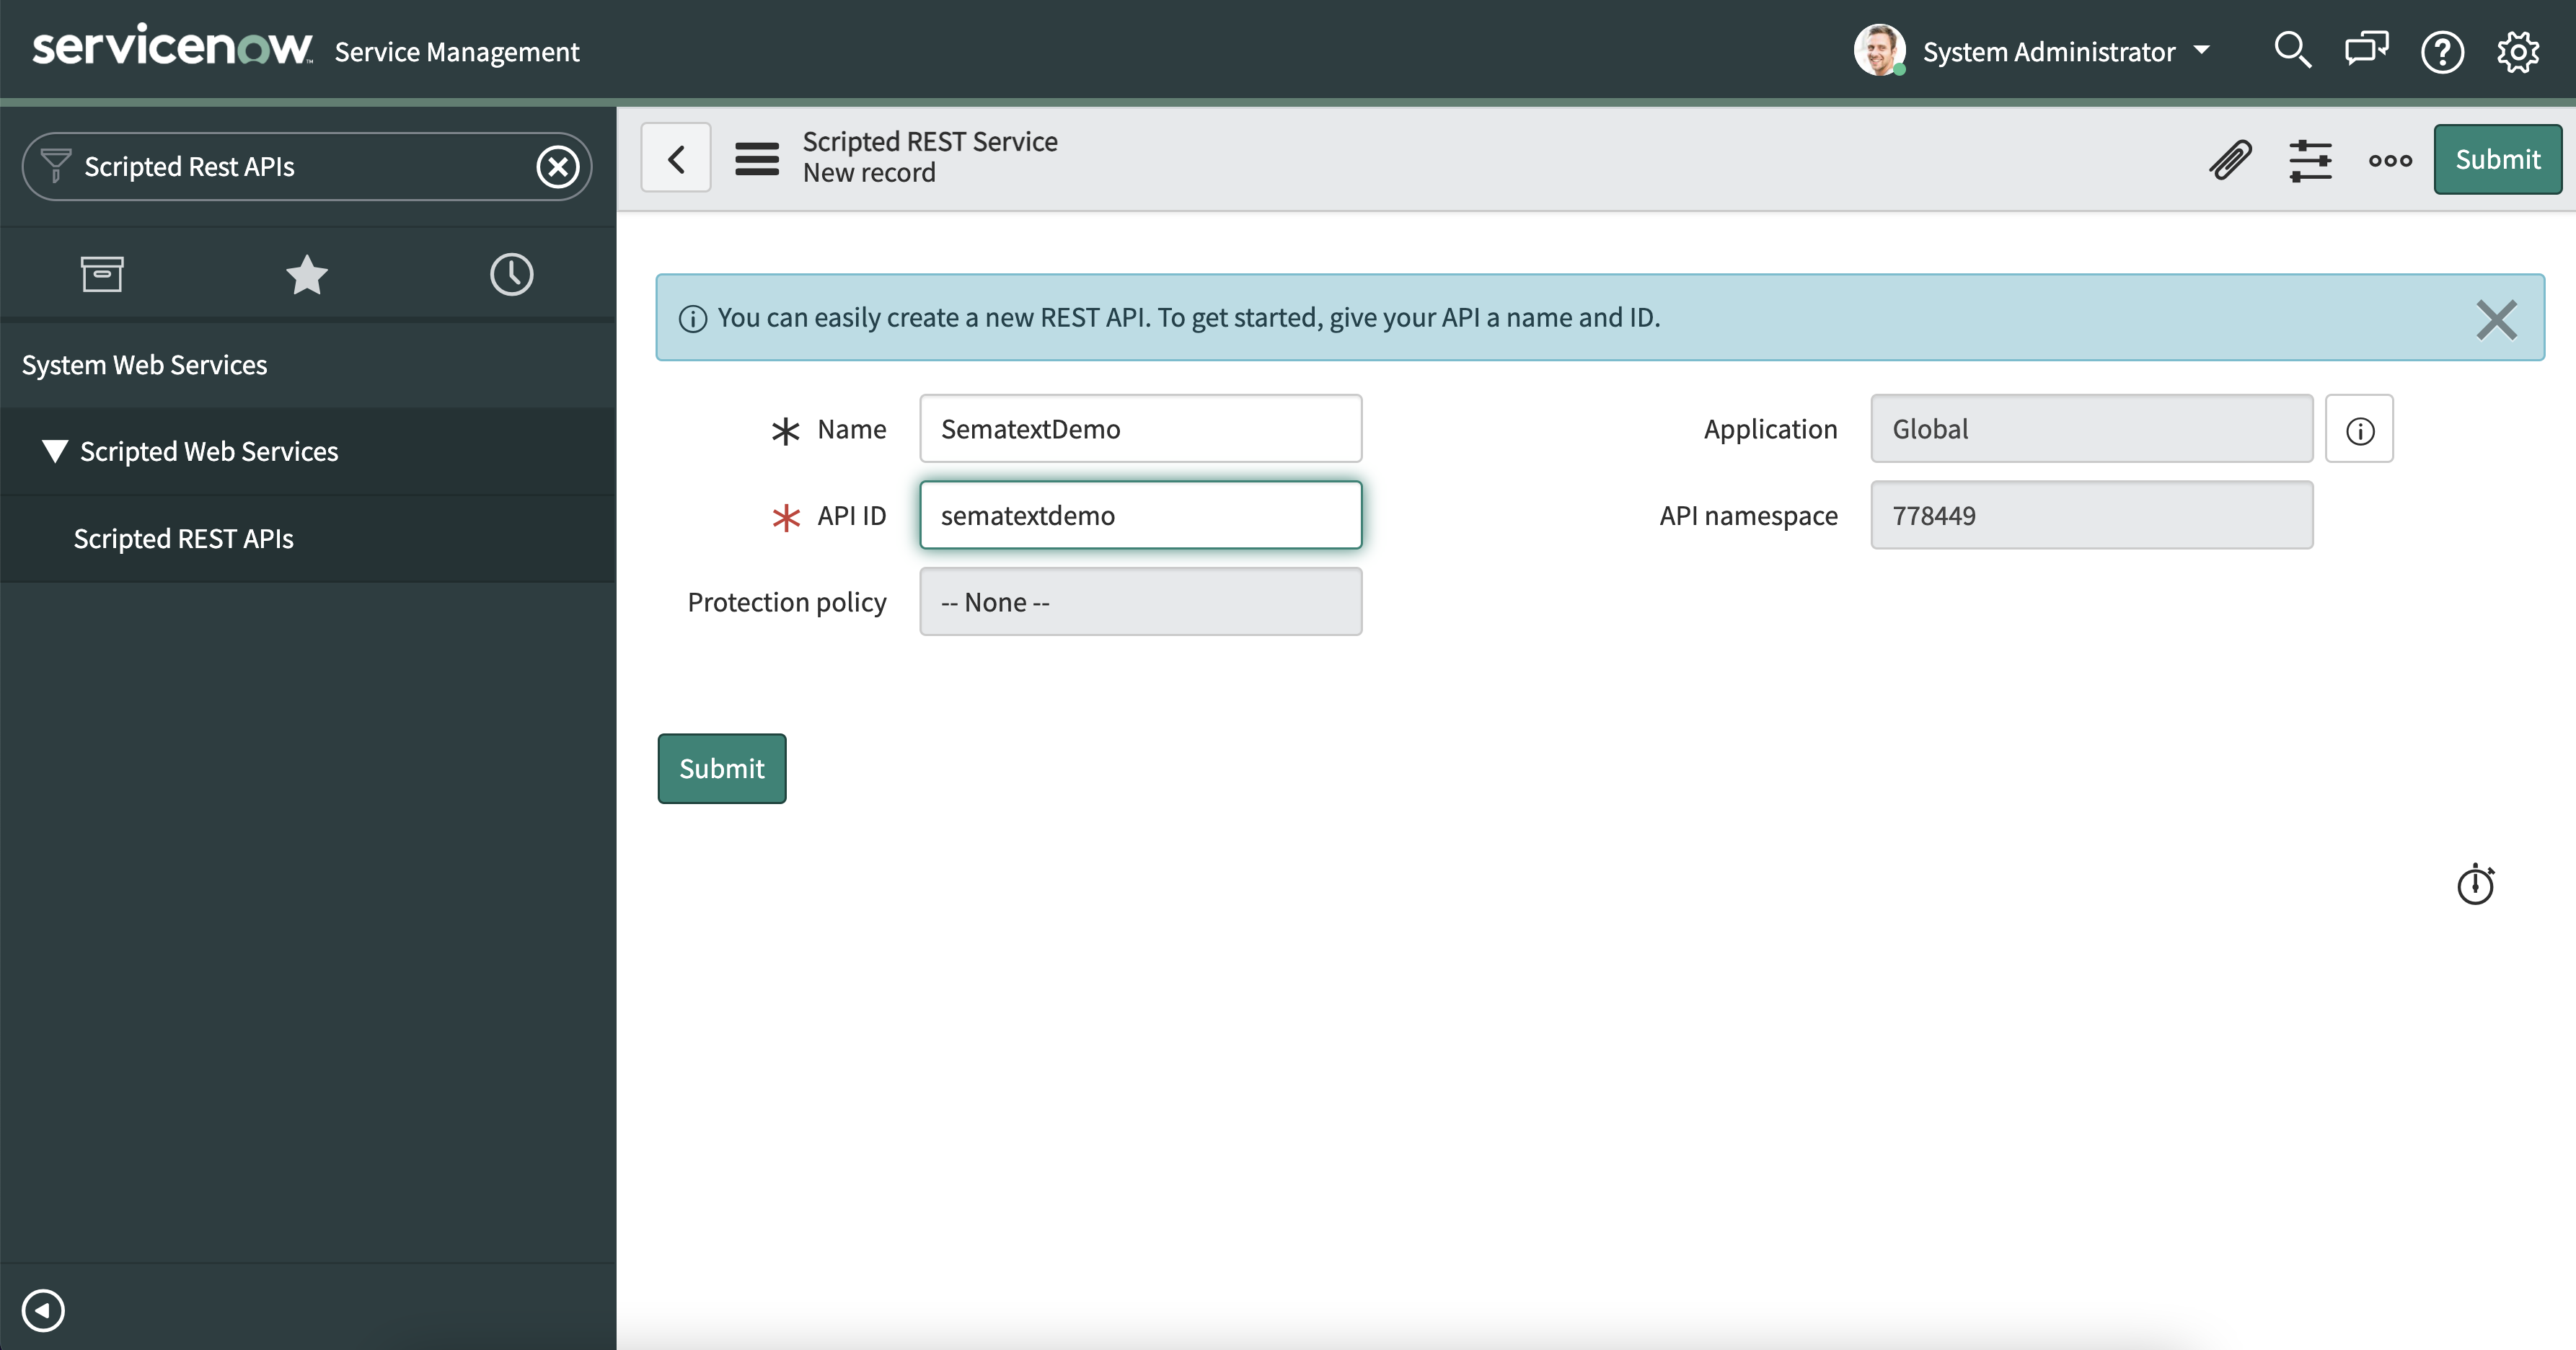Open the filter/settings sliders icon
The height and width of the screenshot is (1350, 2576).
pos(2308,156)
